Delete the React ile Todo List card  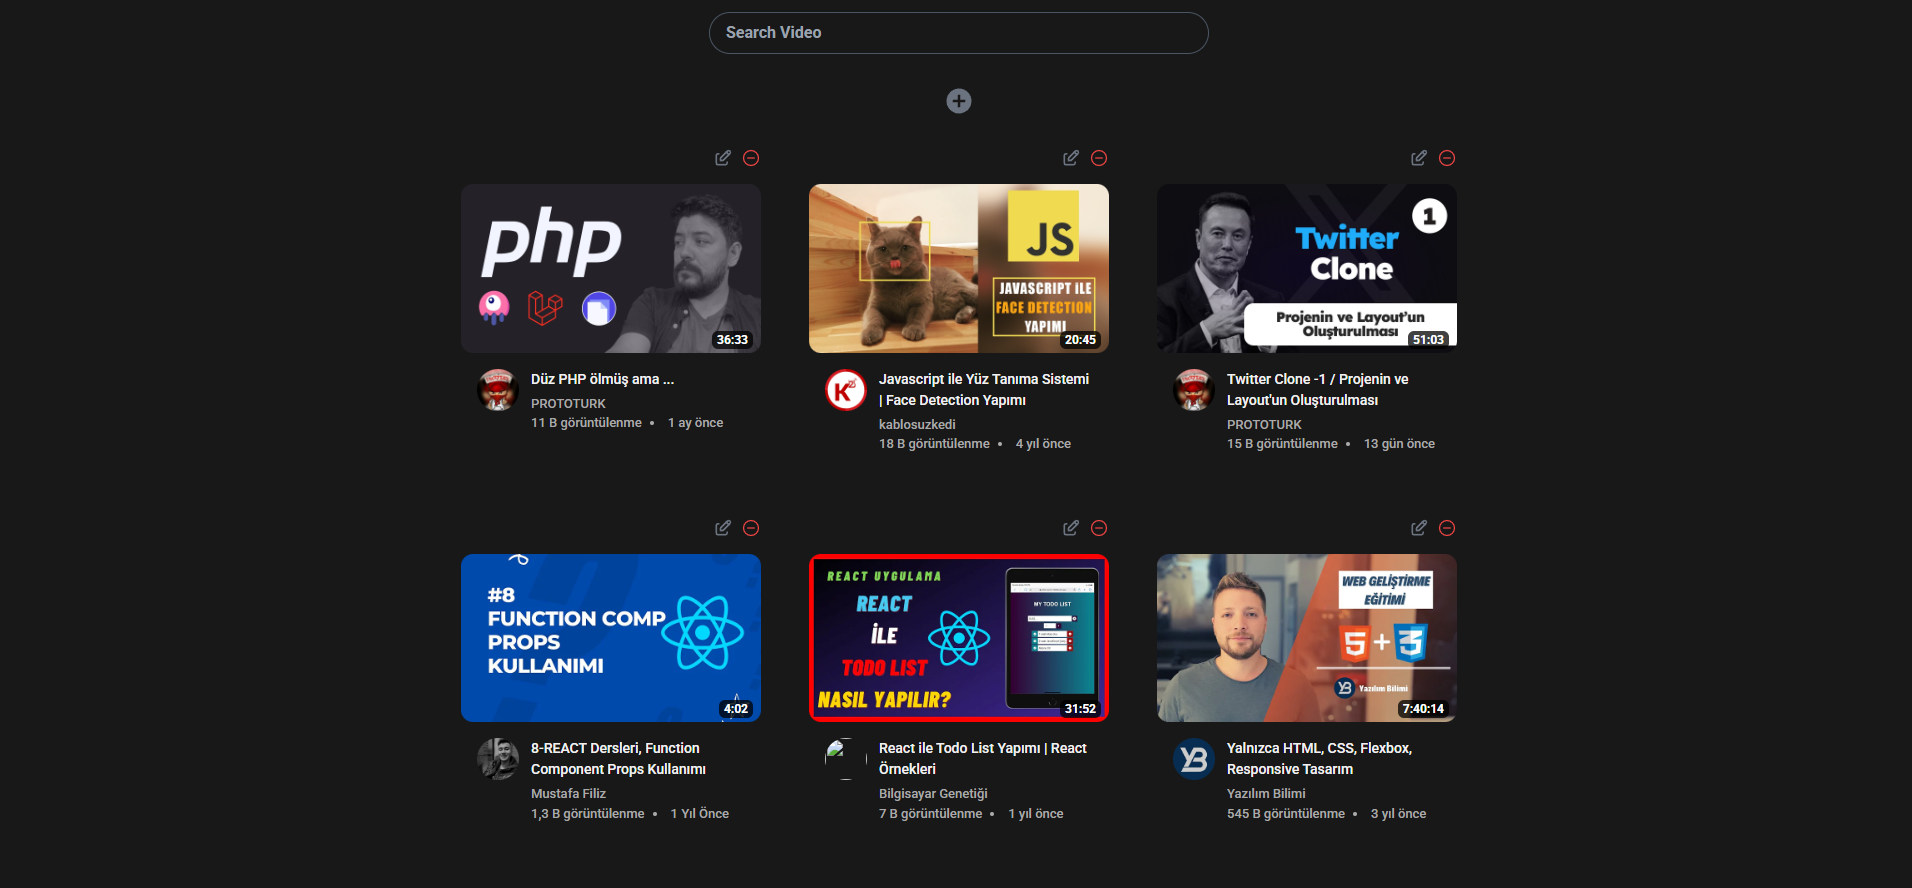1099,528
